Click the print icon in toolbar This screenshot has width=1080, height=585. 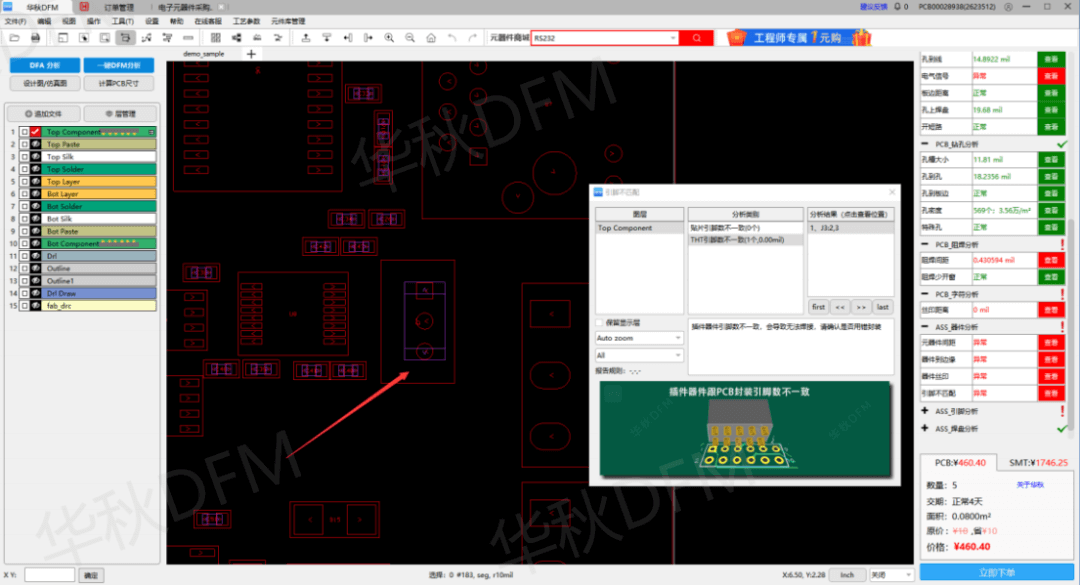tap(35, 38)
